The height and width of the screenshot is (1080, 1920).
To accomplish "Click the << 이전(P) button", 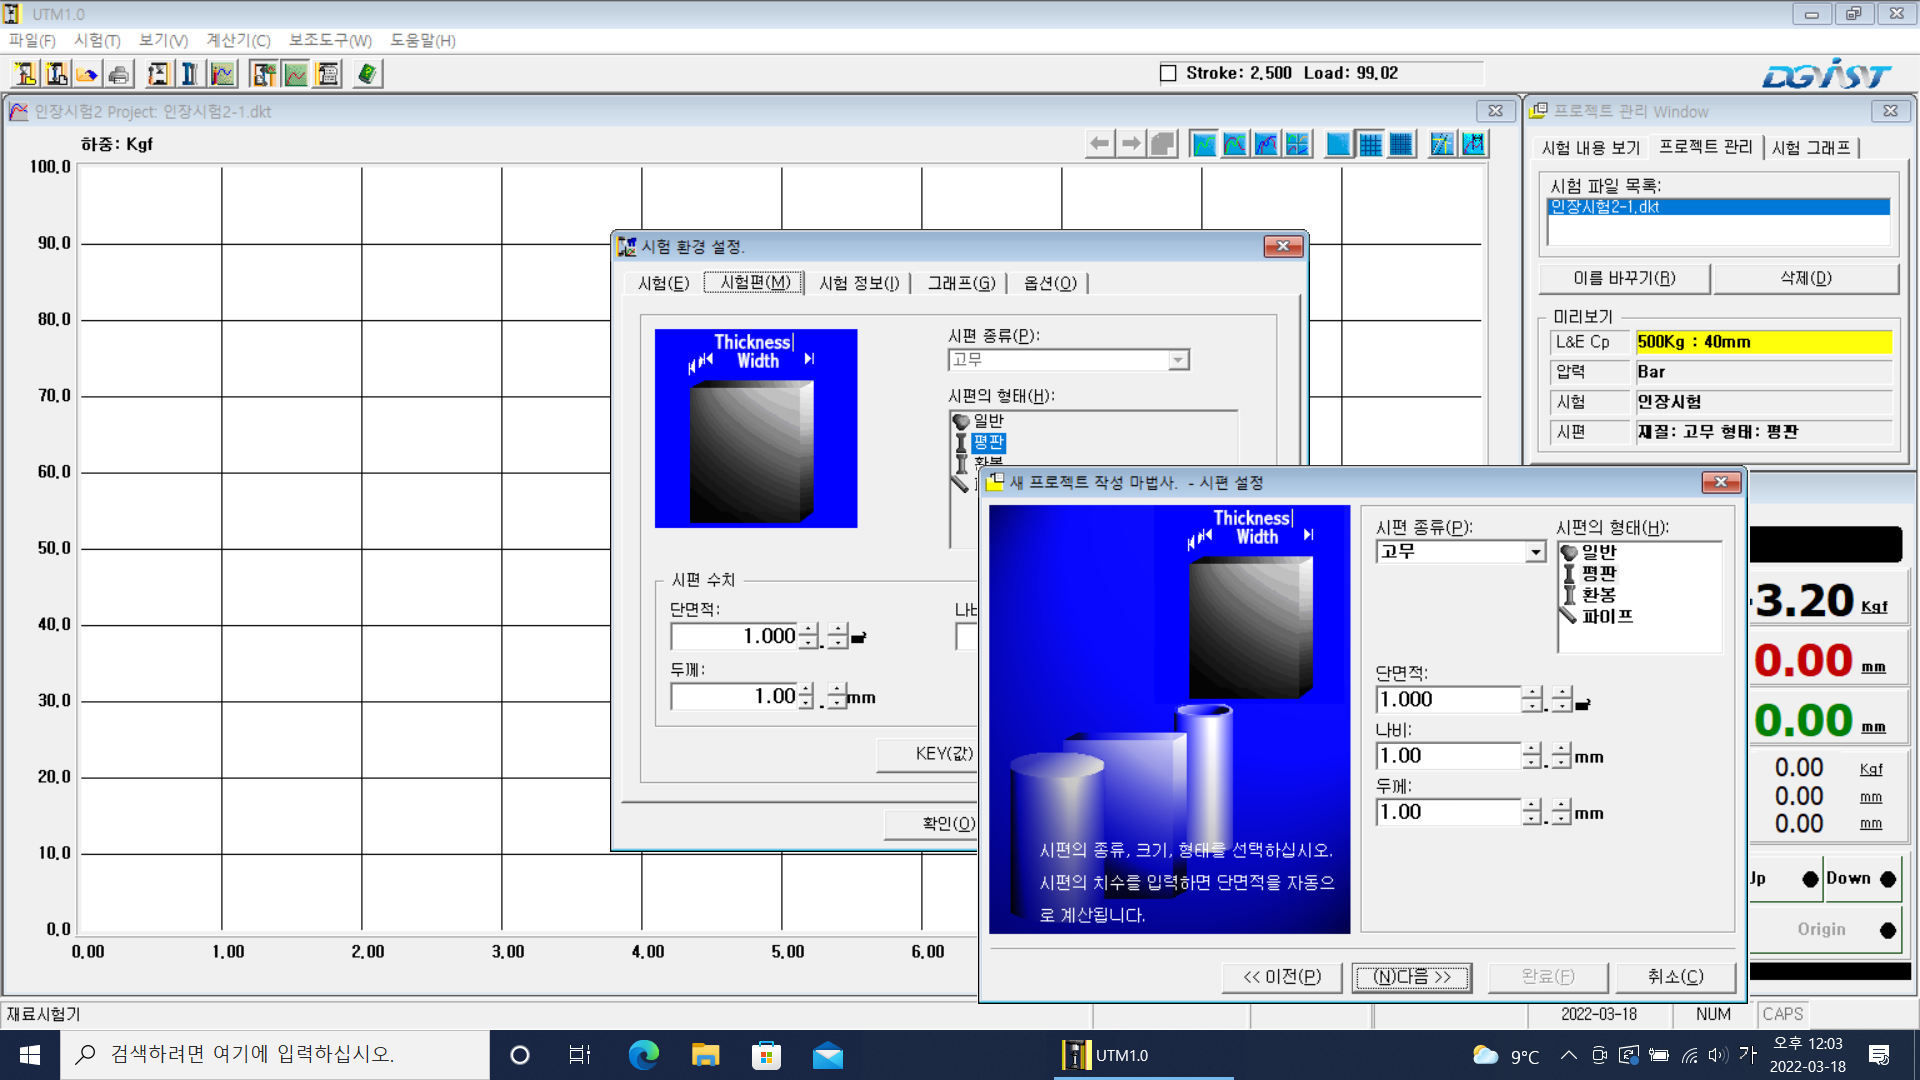I will (x=1282, y=977).
